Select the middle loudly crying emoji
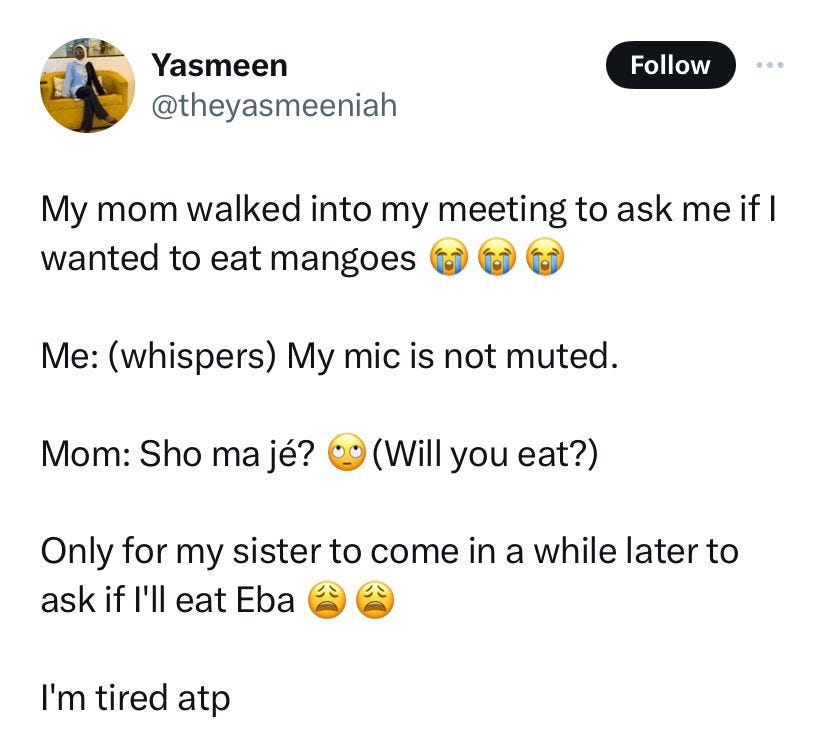 click(x=497, y=258)
